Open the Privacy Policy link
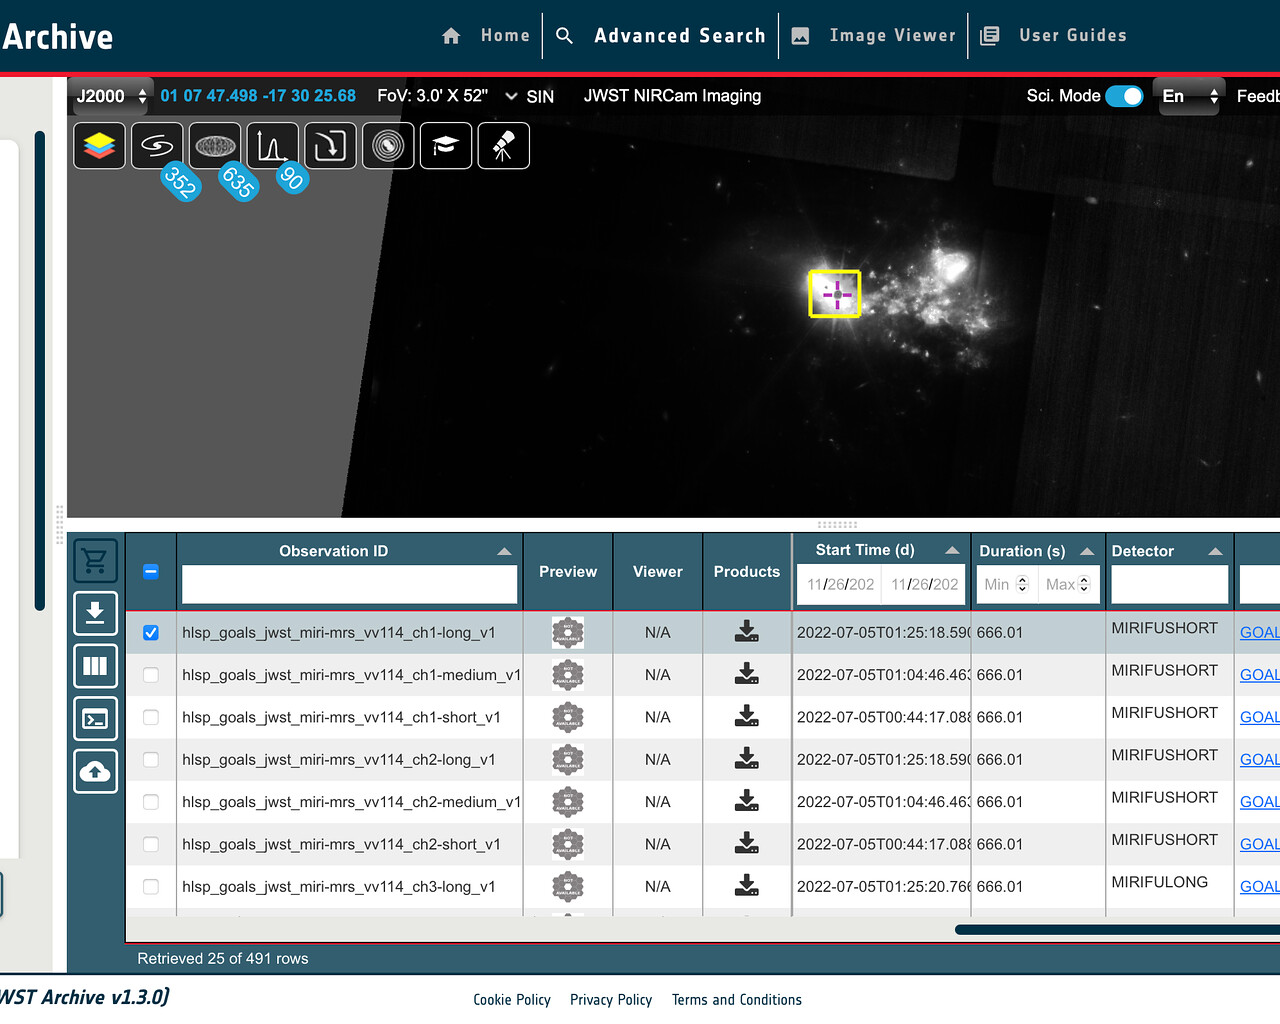1280x1024 pixels. coord(610,1000)
